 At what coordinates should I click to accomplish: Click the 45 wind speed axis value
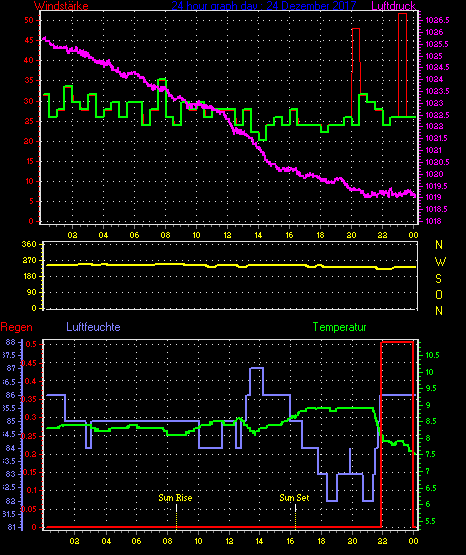(29, 40)
